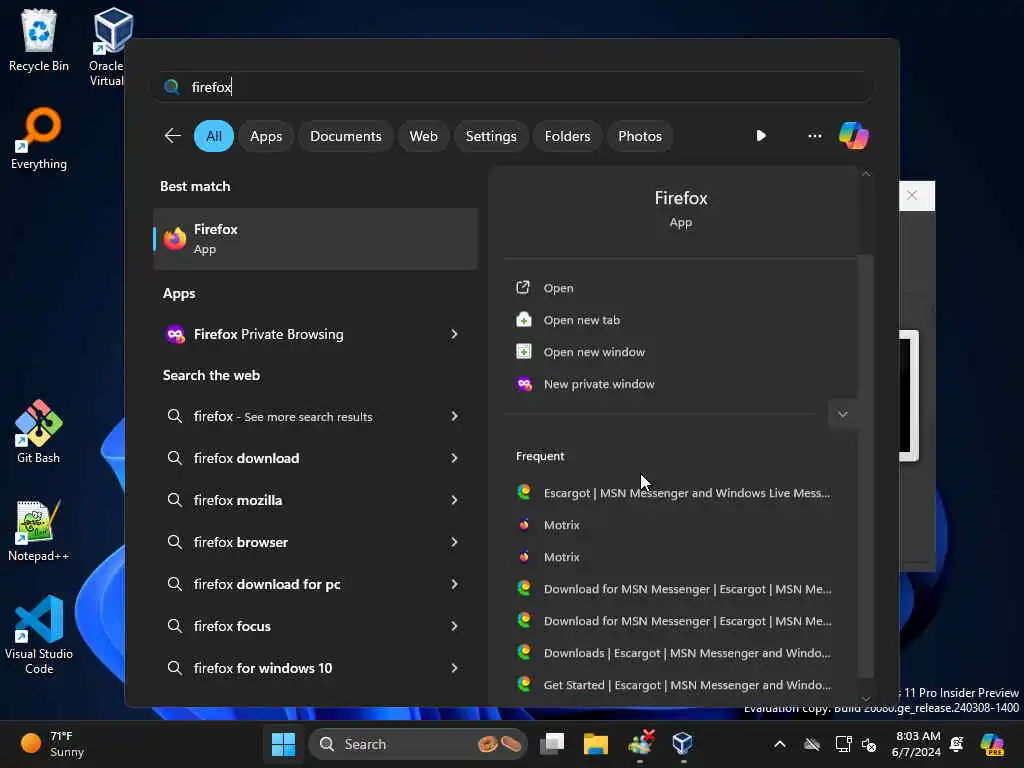Show hidden system tray icons
Viewport: 1024px width, 768px height.
[x=780, y=744]
